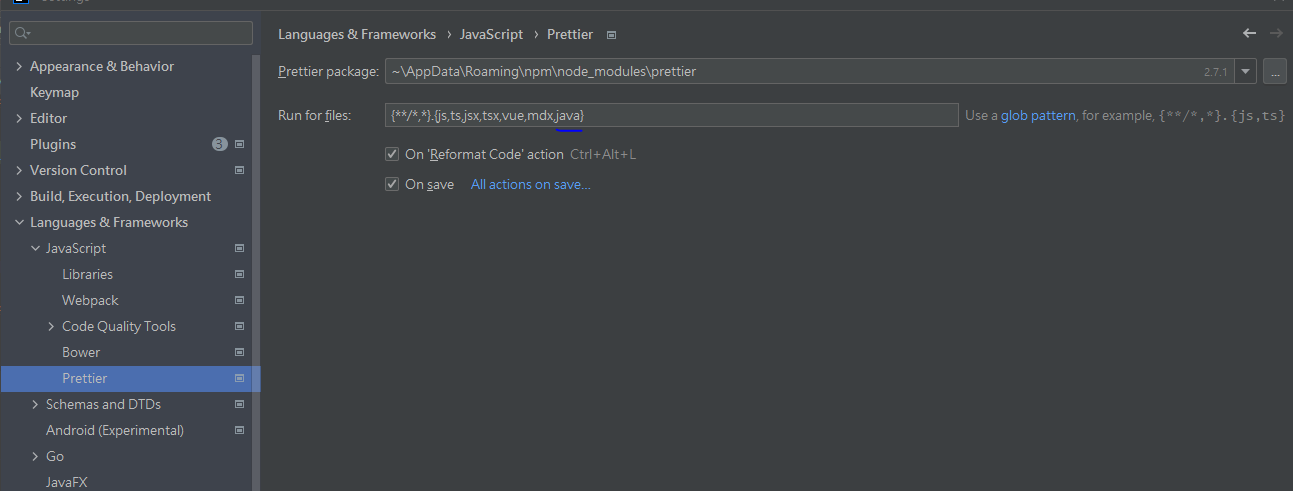This screenshot has height=492, width=1294.
Task: Click the project-level icon beside Android (Experimental)
Action: click(x=239, y=430)
